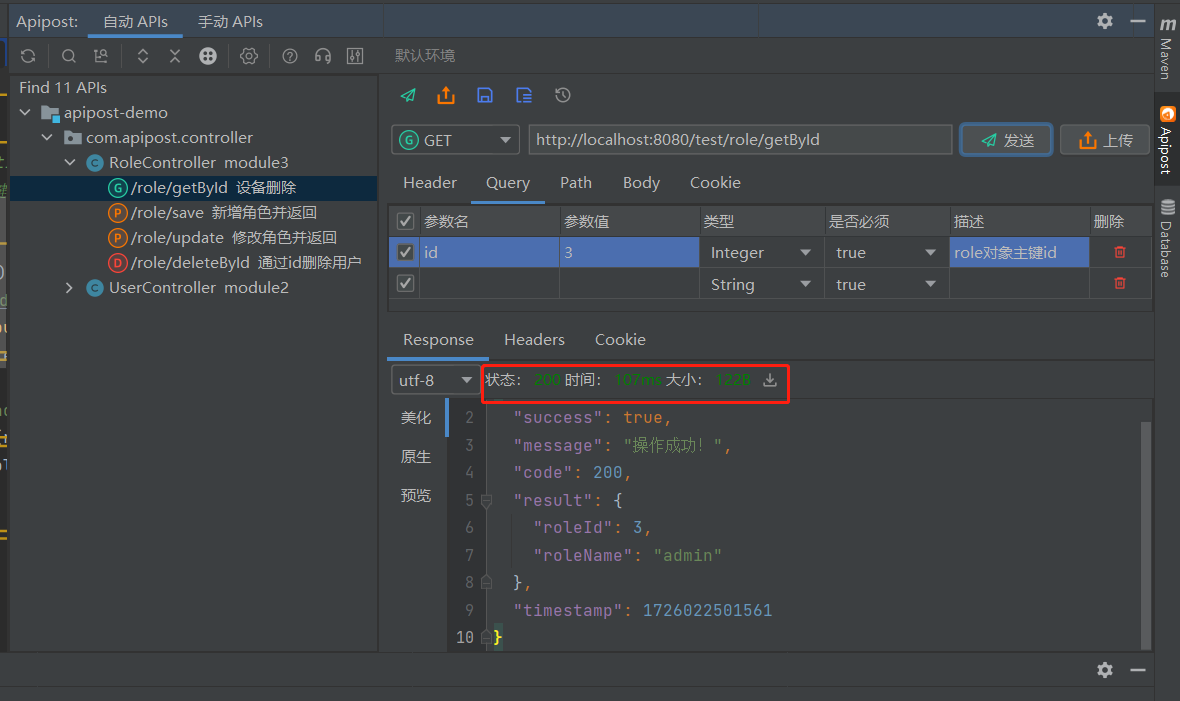Switch response view to 原生
Image resolution: width=1180 pixels, height=701 pixels.
(x=415, y=457)
